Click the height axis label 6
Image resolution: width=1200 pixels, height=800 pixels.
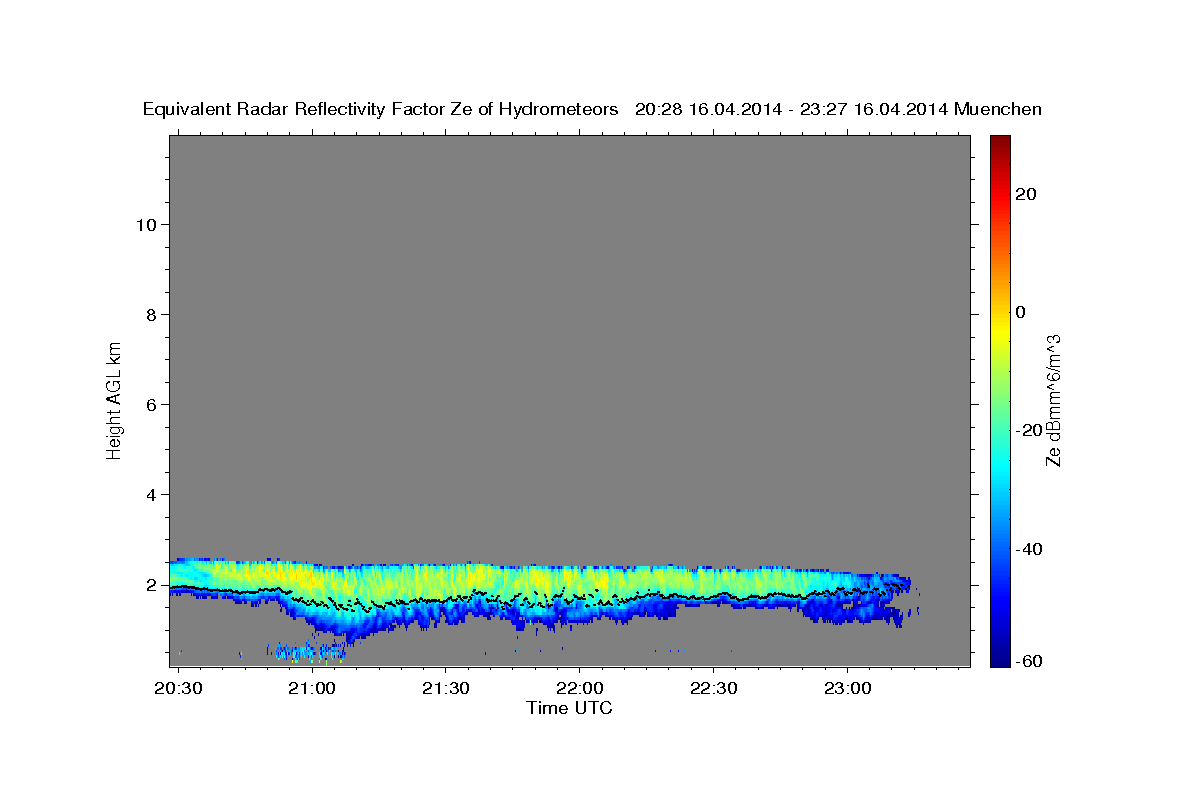coord(152,404)
